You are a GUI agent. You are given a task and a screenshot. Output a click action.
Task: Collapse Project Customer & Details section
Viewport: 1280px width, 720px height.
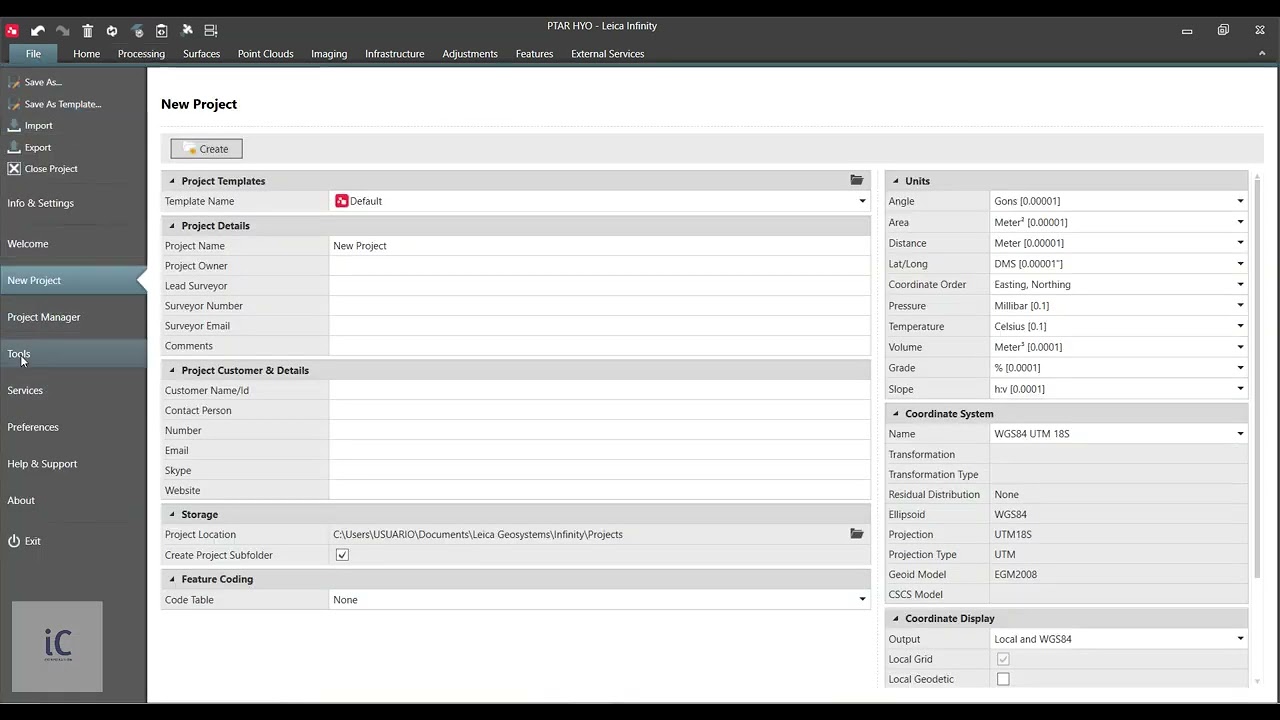tap(172, 370)
